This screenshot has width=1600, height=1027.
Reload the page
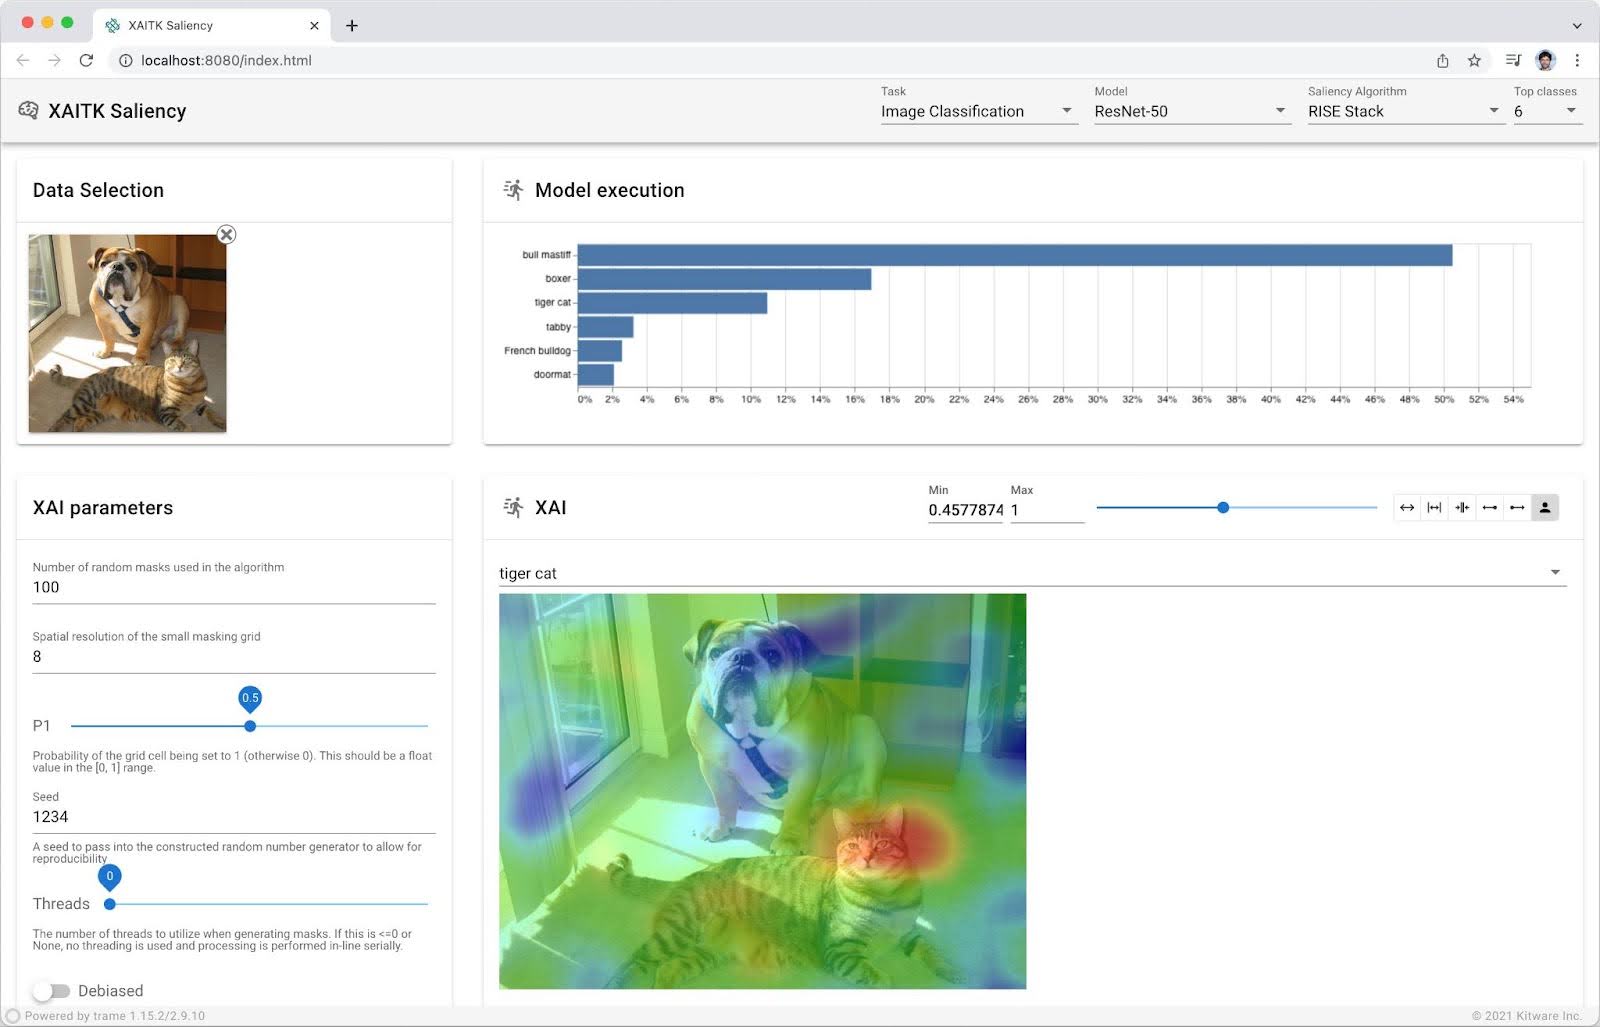tap(87, 61)
